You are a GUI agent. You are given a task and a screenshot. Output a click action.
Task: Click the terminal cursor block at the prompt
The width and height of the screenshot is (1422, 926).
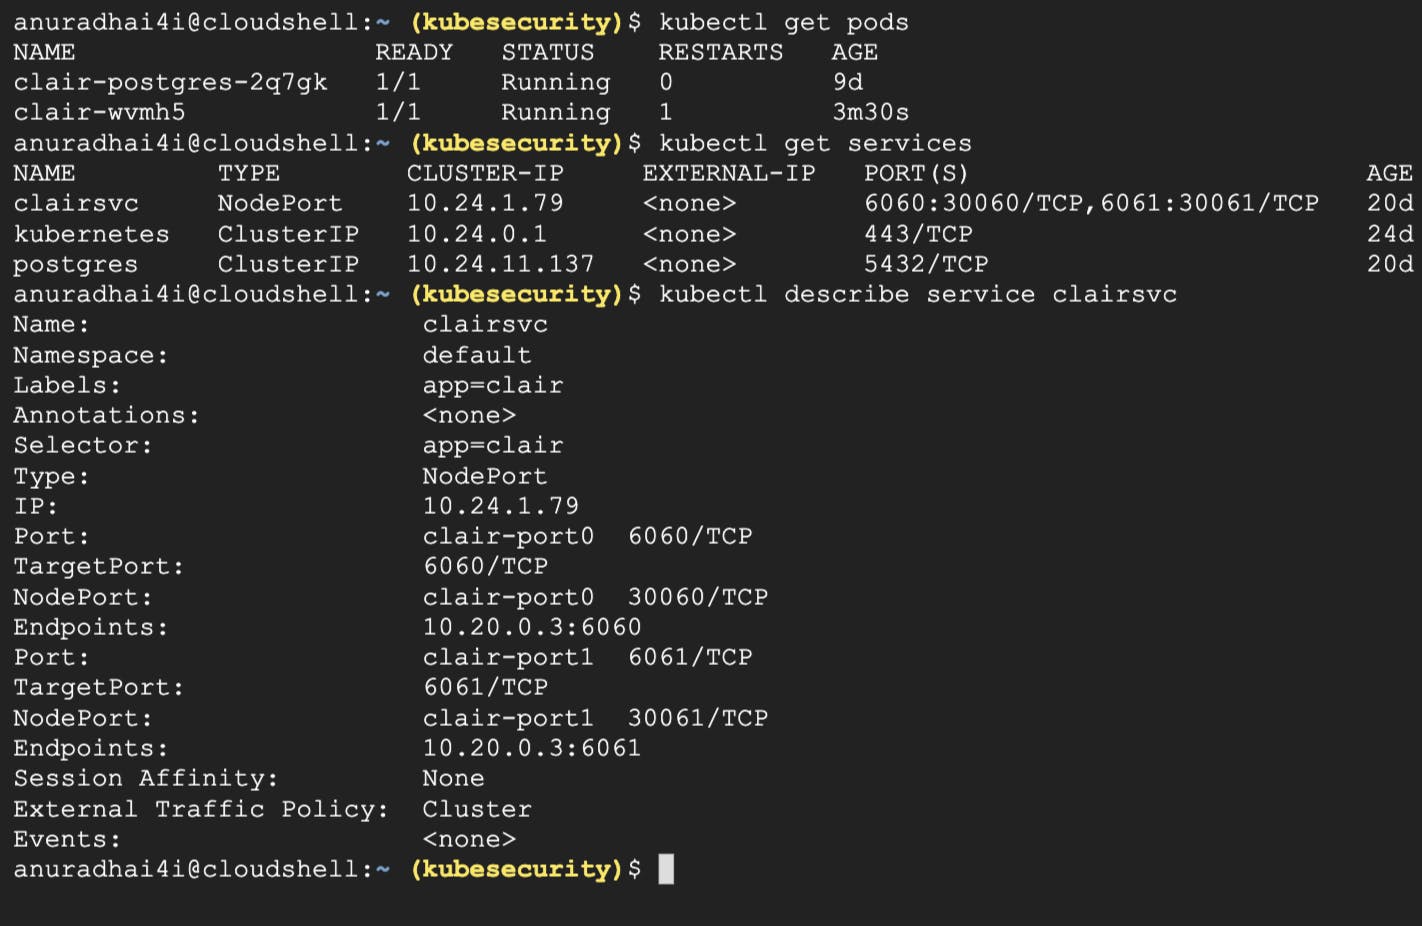pyautogui.click(x=666, y=869)
